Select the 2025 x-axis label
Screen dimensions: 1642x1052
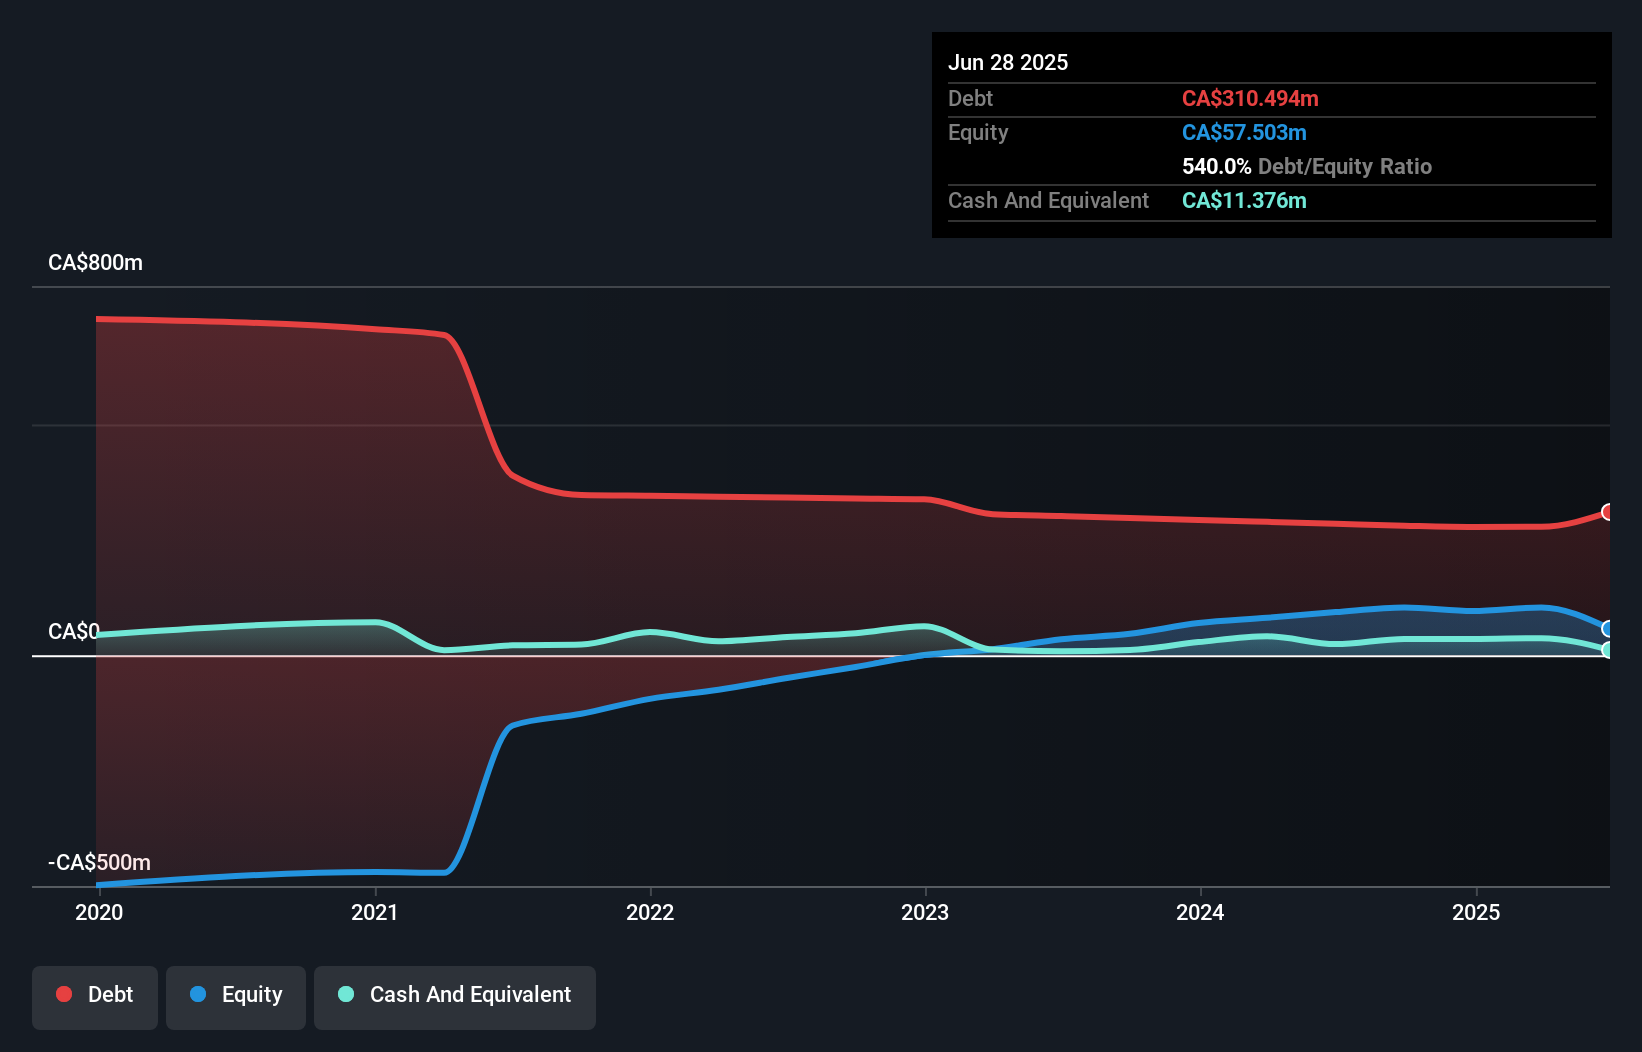coord(1476,912)
